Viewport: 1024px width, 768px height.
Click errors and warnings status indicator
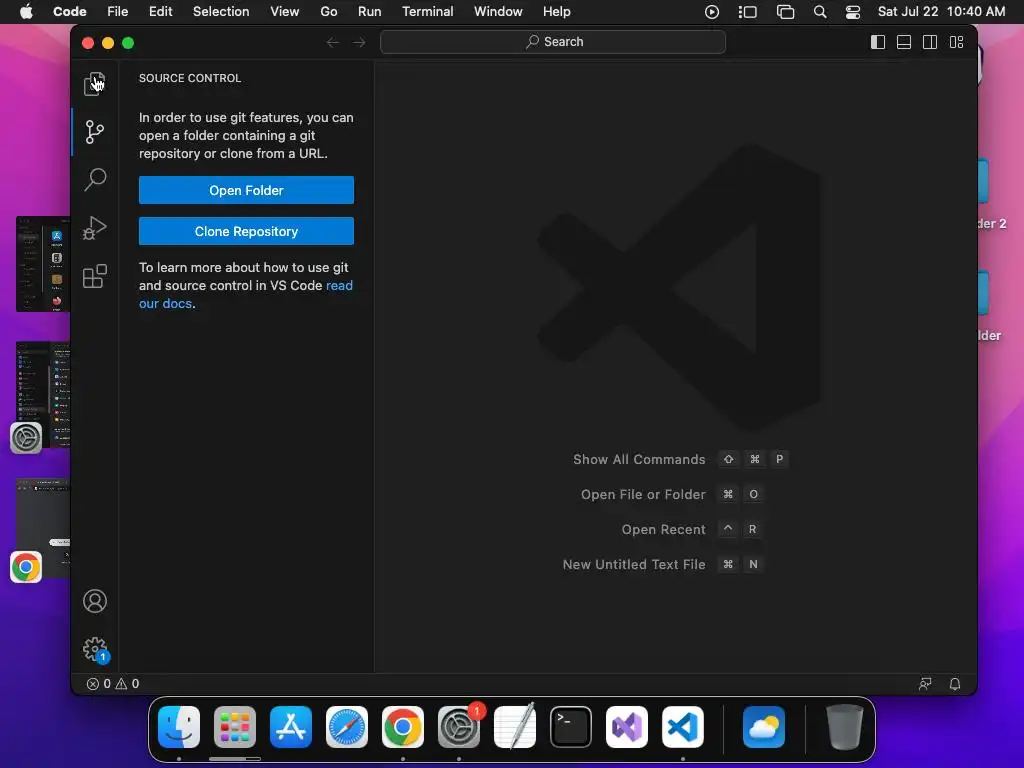click(x=113, y=684)
